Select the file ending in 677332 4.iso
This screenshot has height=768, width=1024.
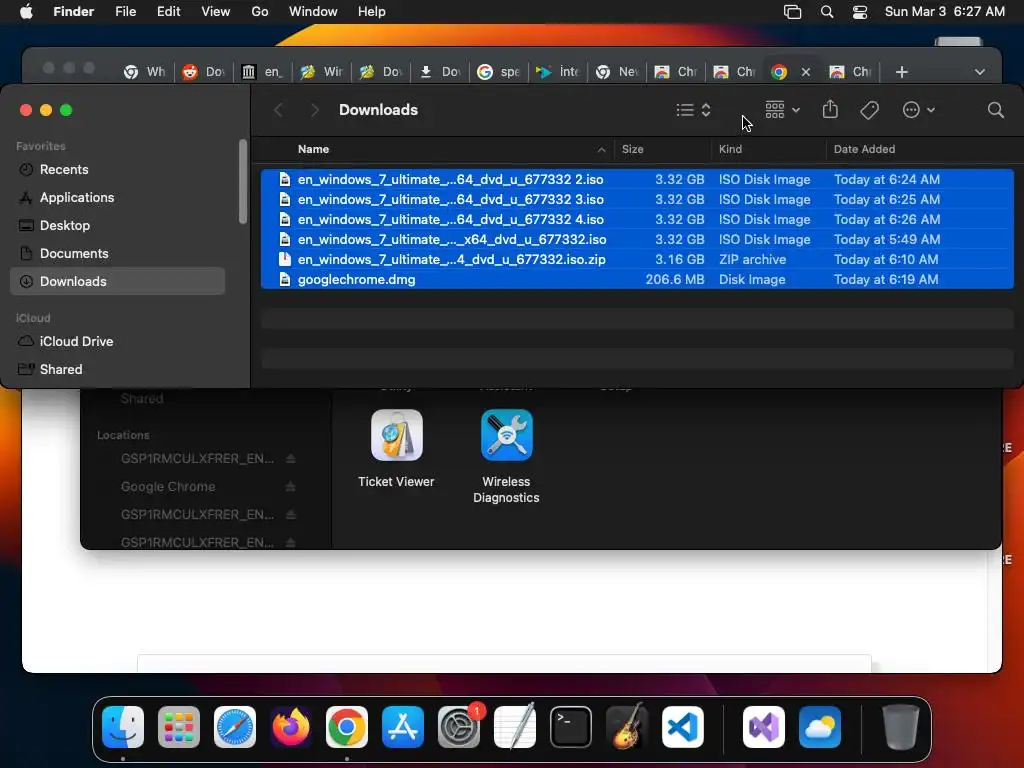click(x=637, y=219)
